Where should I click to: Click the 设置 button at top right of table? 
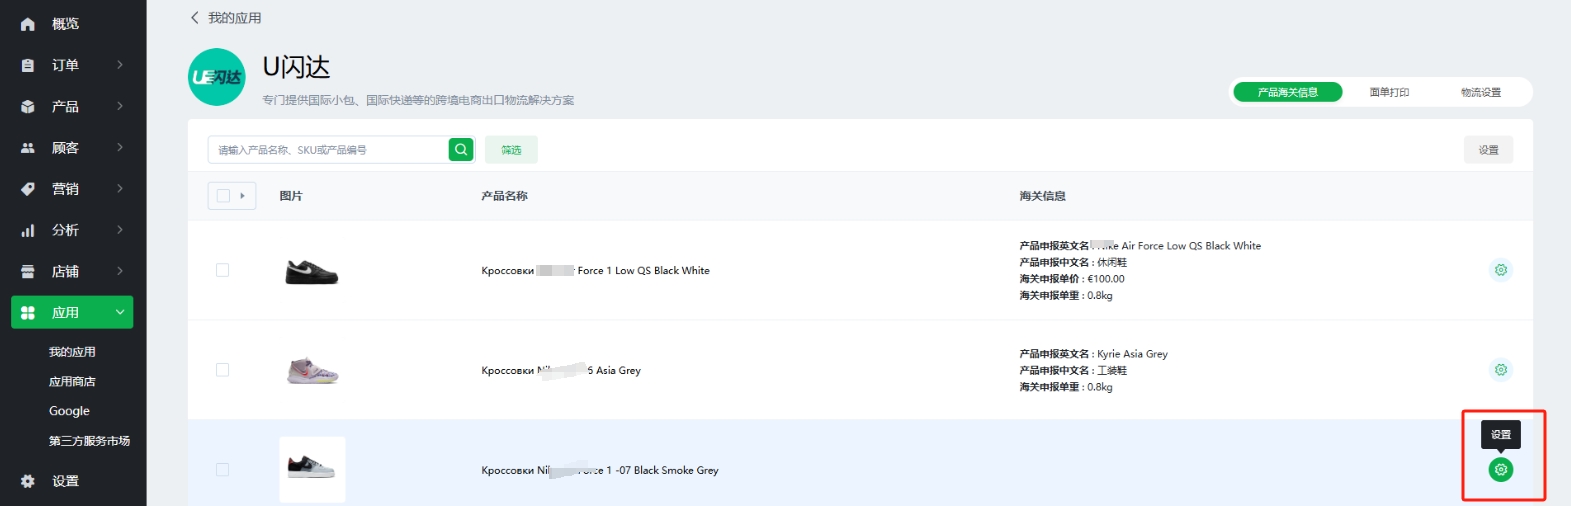pos(1488,150)
